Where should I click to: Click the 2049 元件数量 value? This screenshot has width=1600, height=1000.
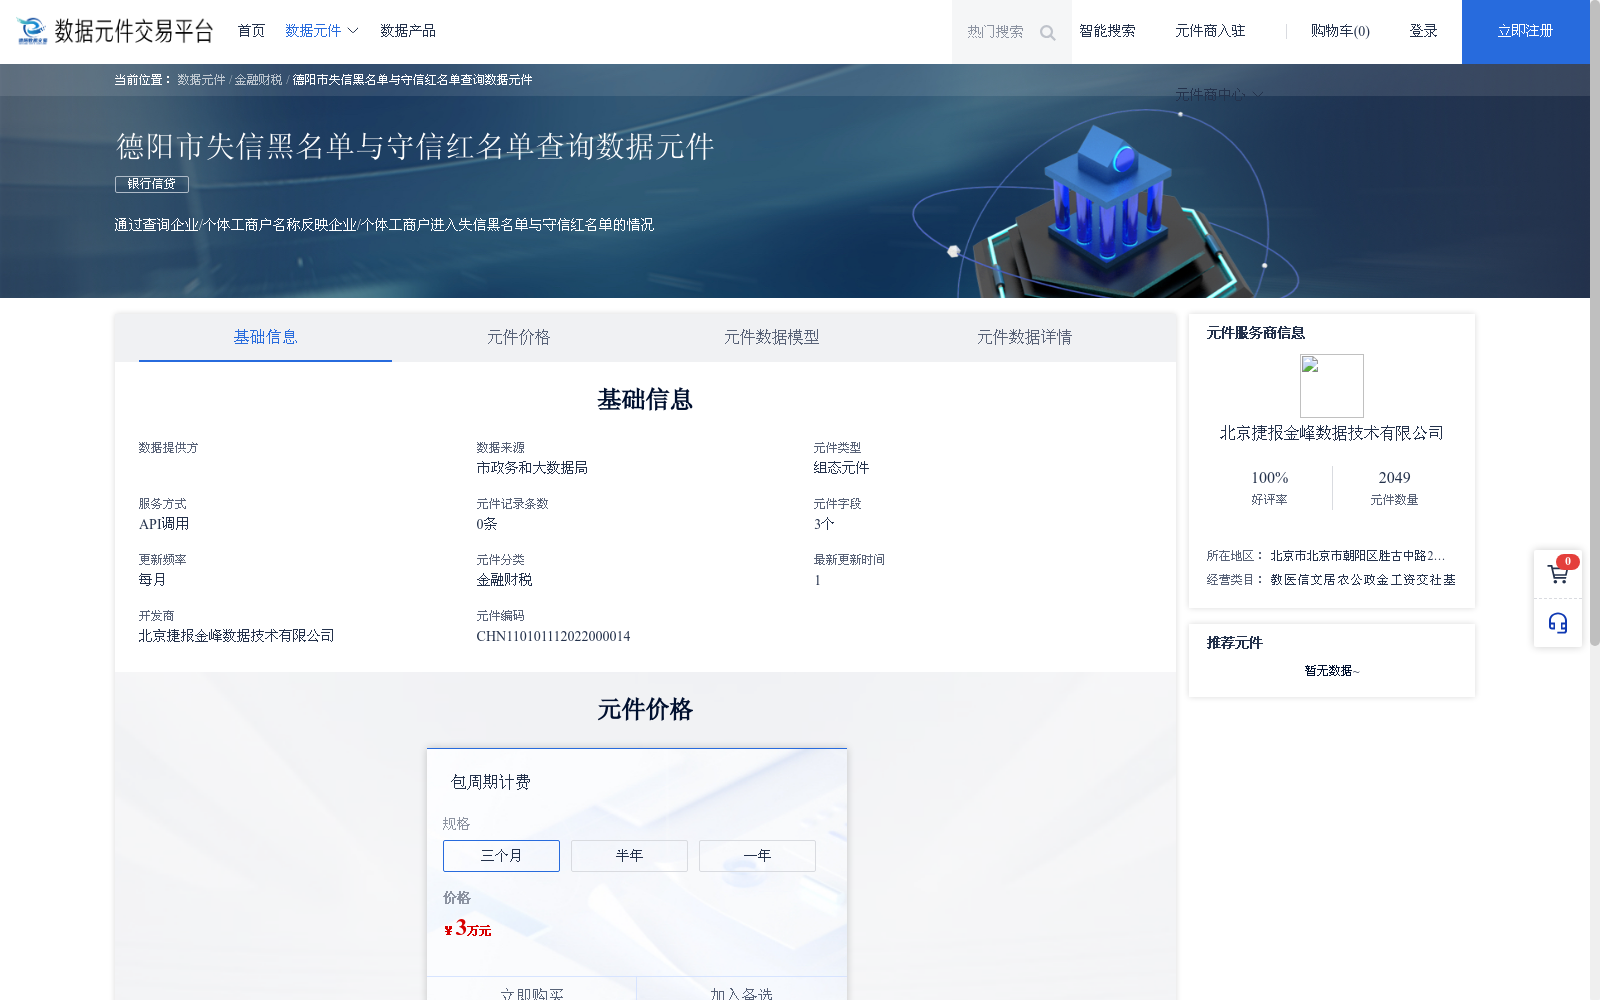1394,478
